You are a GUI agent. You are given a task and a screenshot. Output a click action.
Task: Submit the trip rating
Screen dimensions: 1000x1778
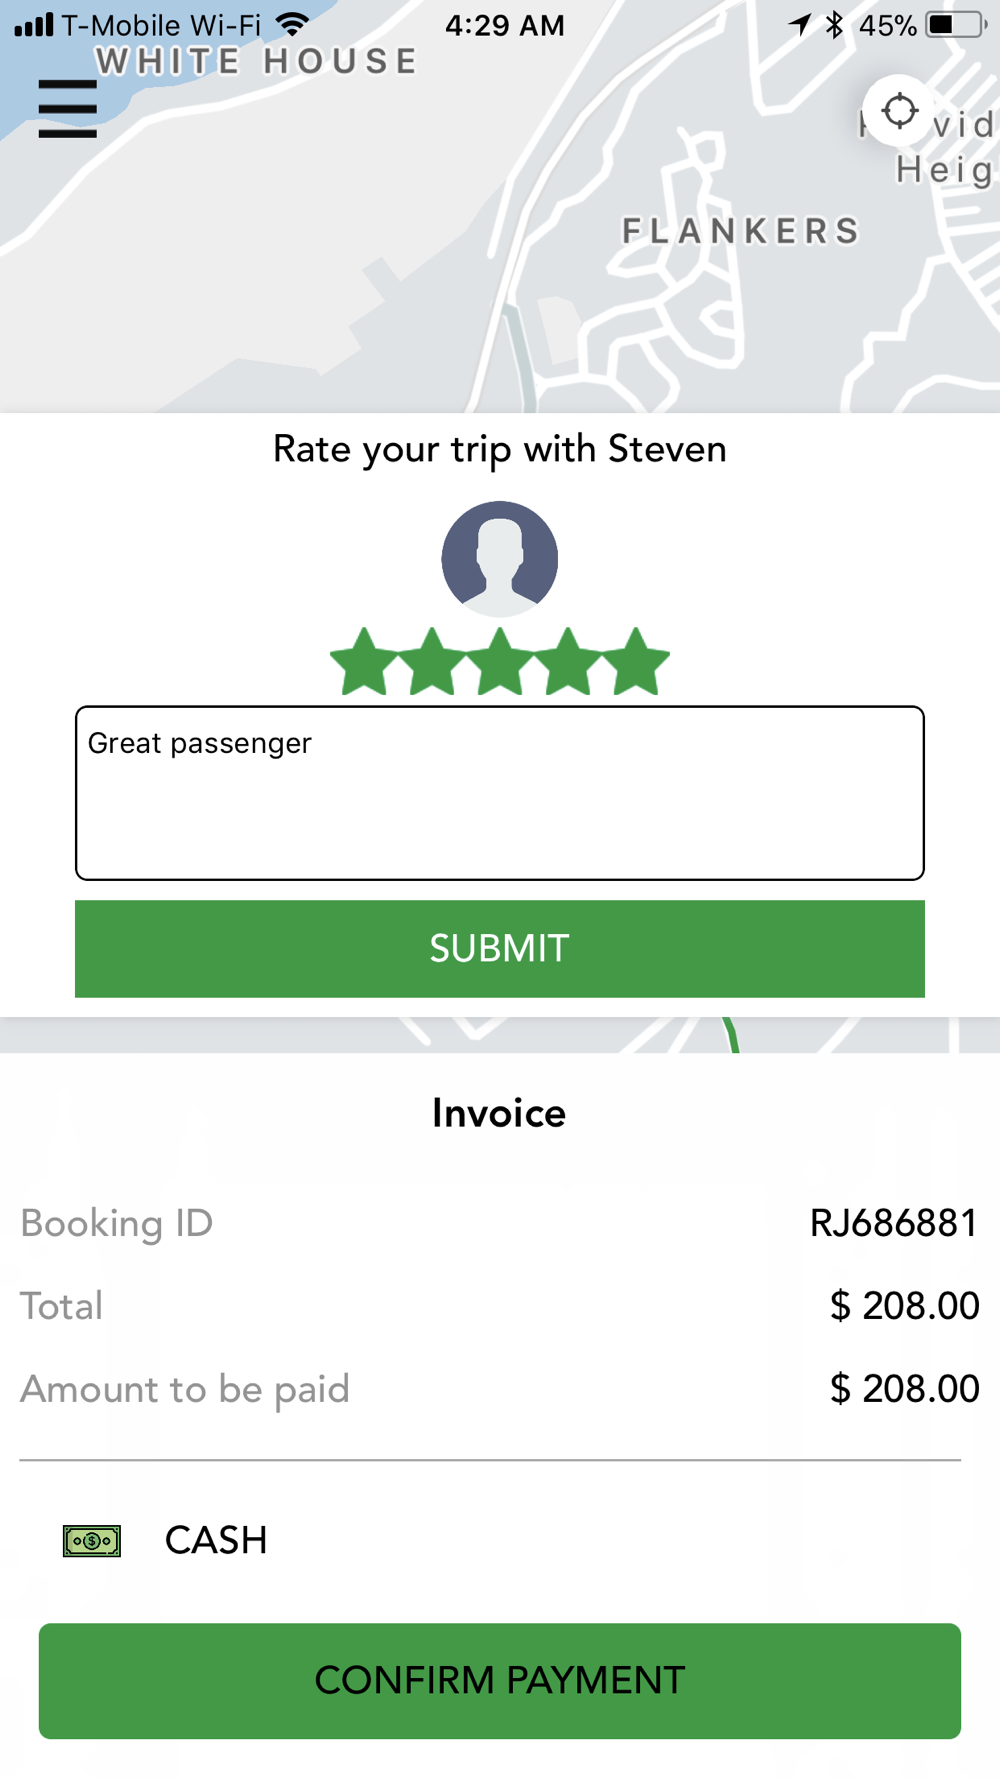tap(500, 948)
